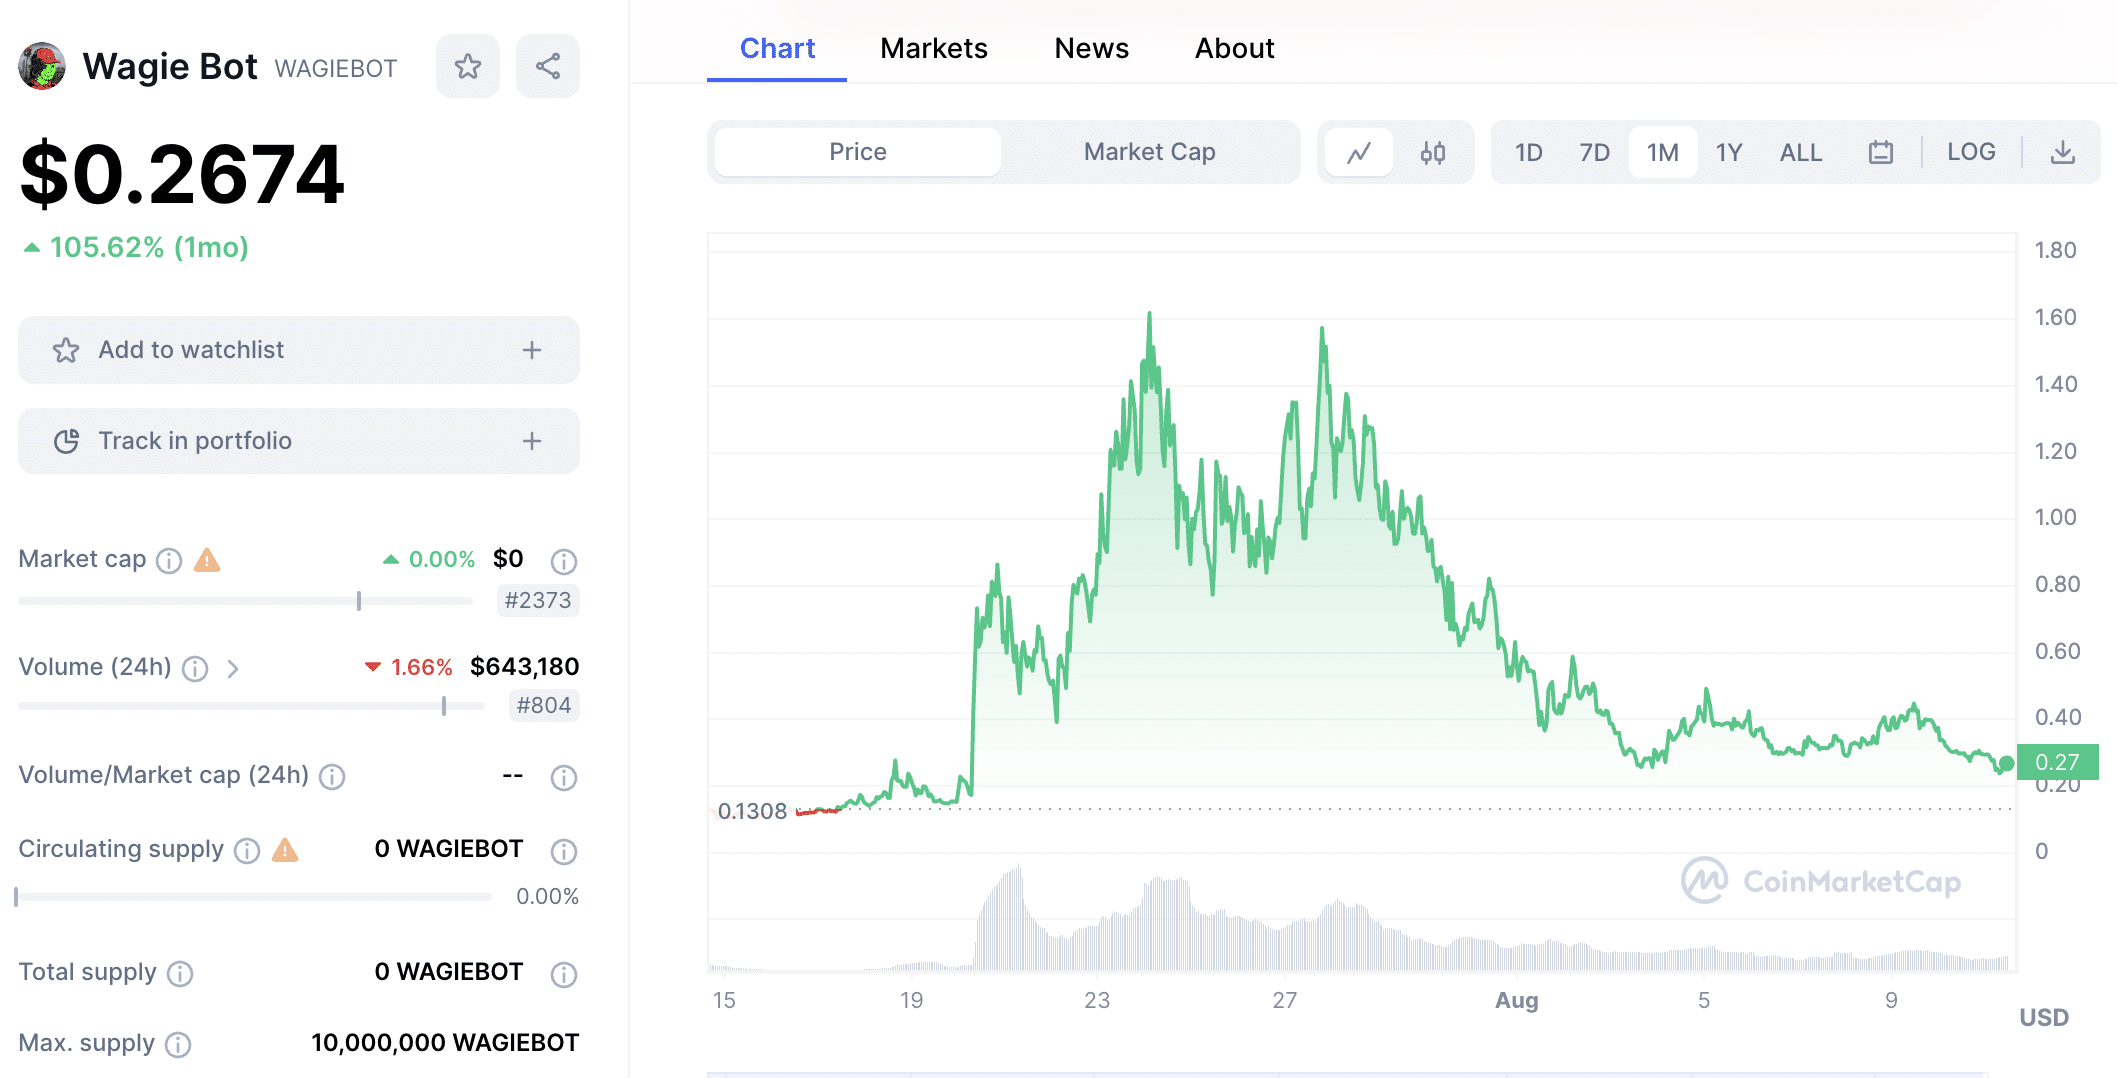Click the market cap rank #2373 badge
The image size is (2118, 1078).
pyautogui.click(x=538, y=600)
